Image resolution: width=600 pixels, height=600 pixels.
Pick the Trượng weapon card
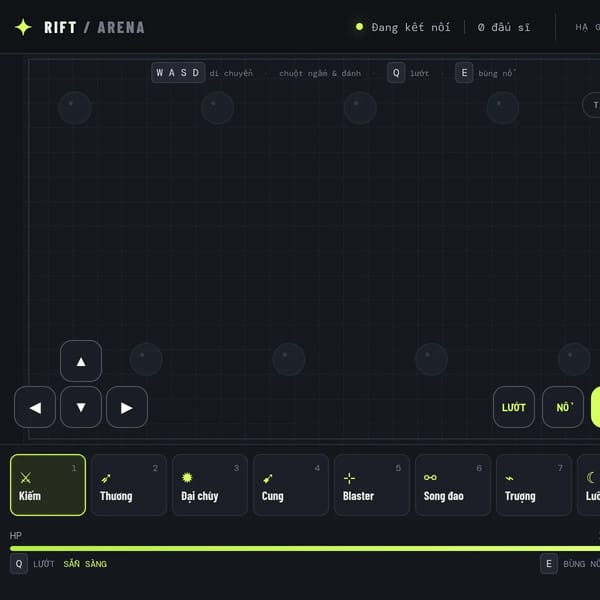click(534, 485)
